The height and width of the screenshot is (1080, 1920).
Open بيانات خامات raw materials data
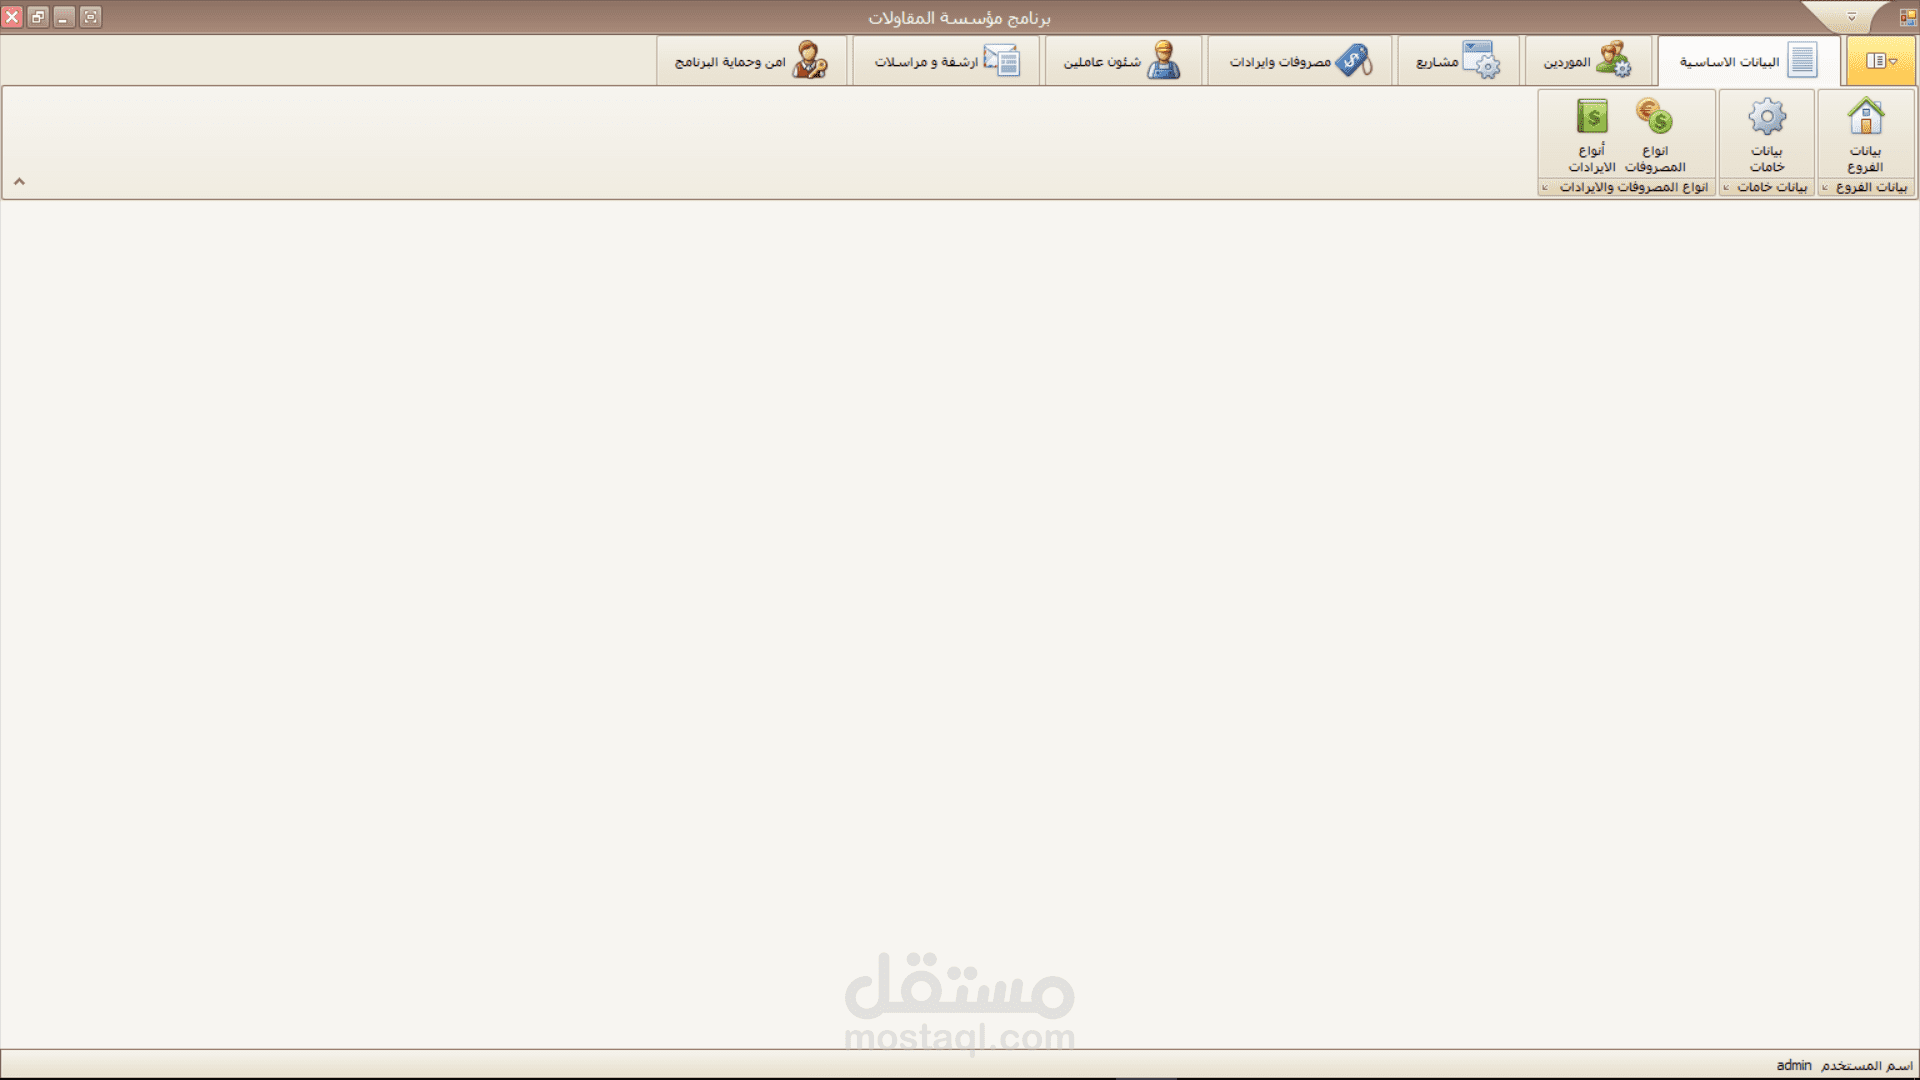[x=1764, y=132]
